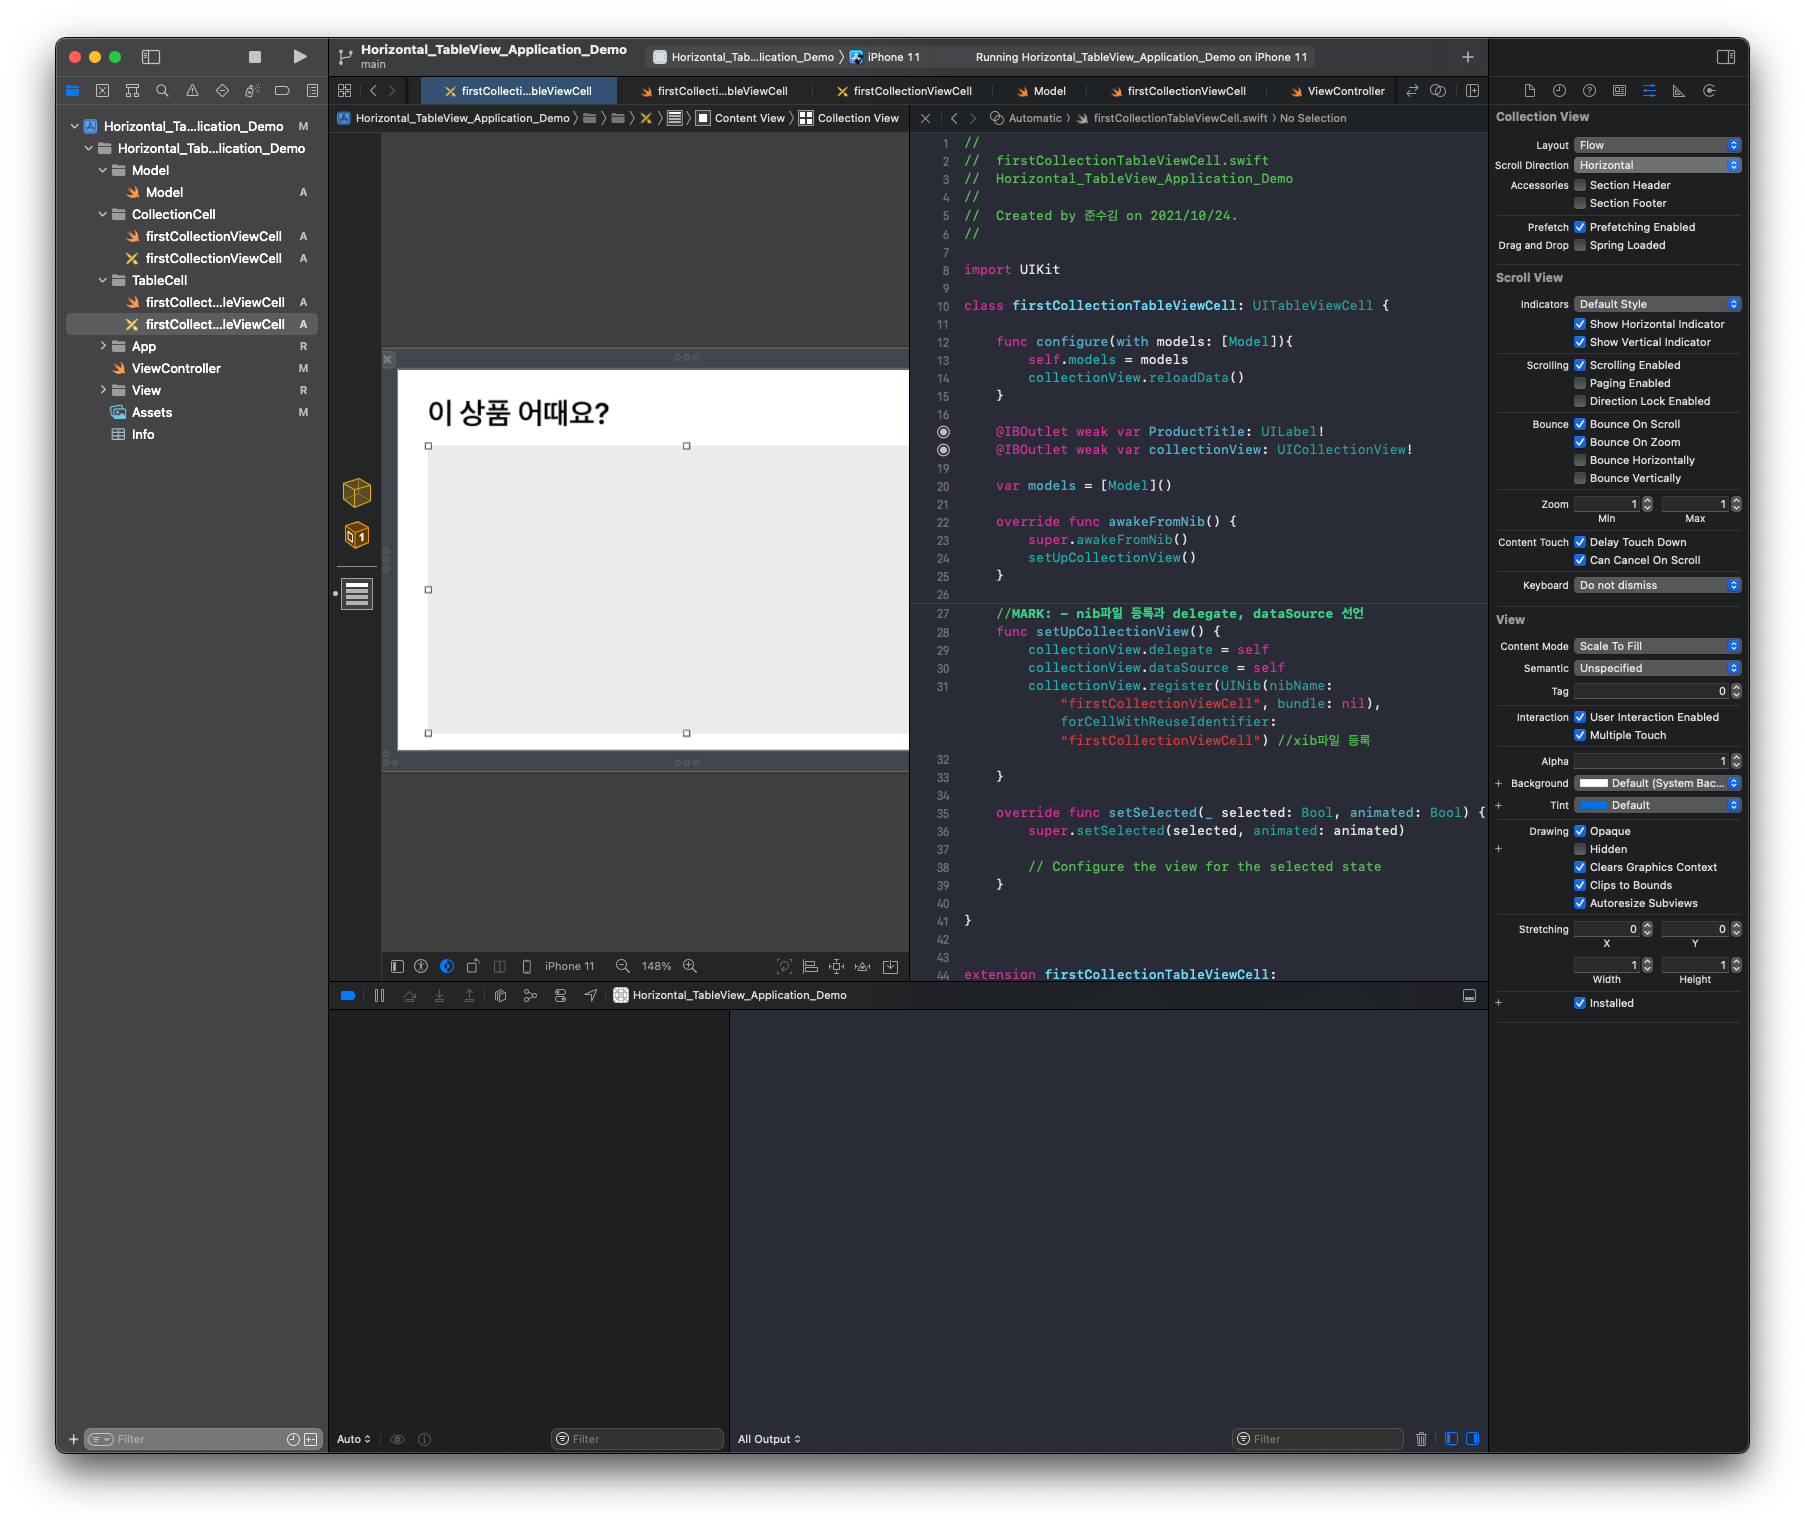Click the navigator Filter field
Screen dimensions: 1805x1527
(x=201, y=1439)
